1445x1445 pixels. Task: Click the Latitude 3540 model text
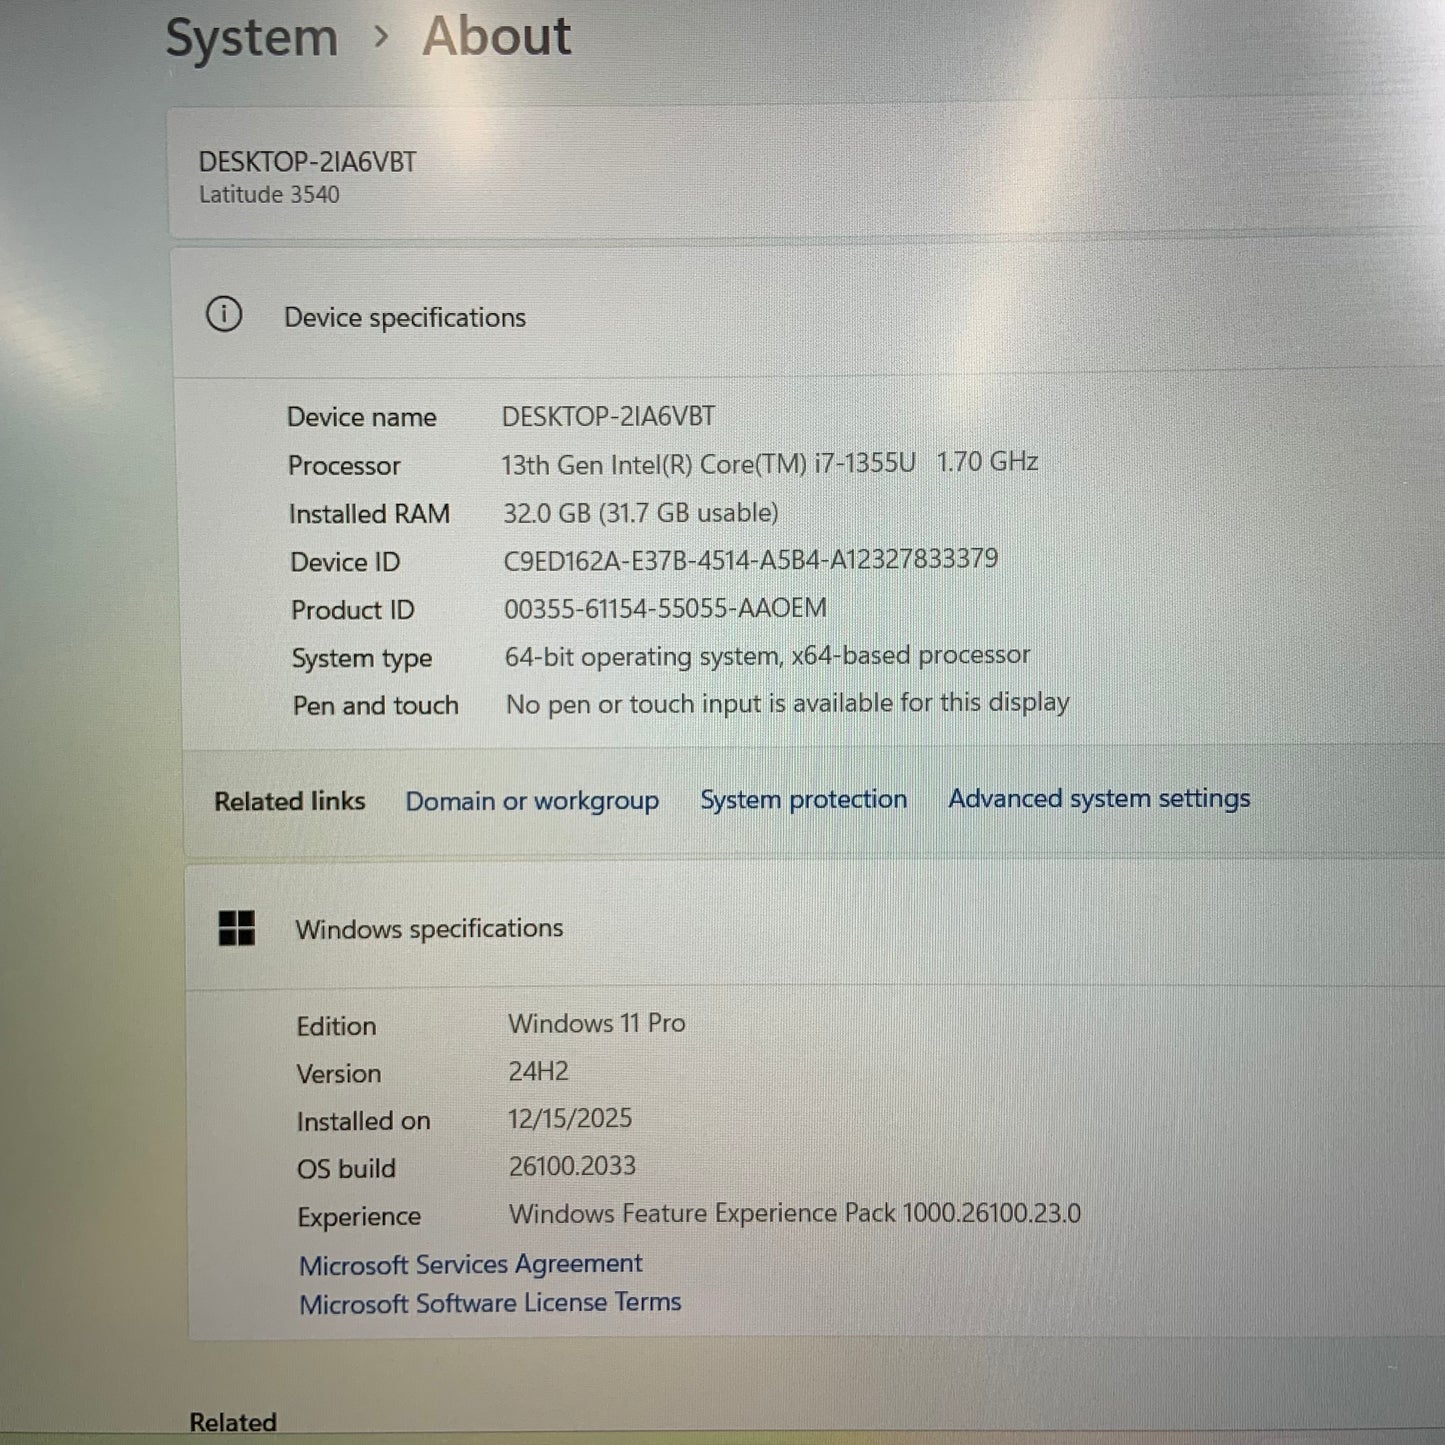click(268, 194)
